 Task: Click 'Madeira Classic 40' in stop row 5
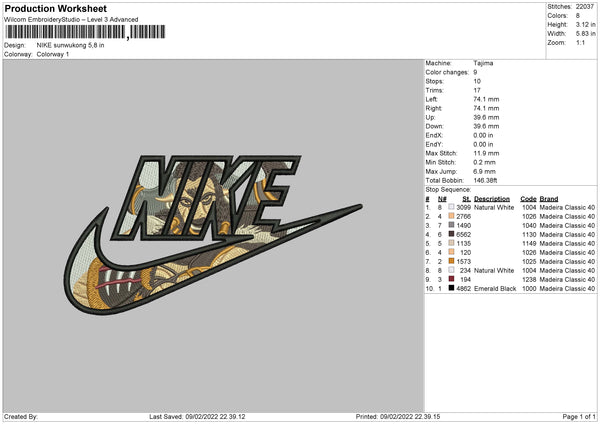tap(567, 243)
